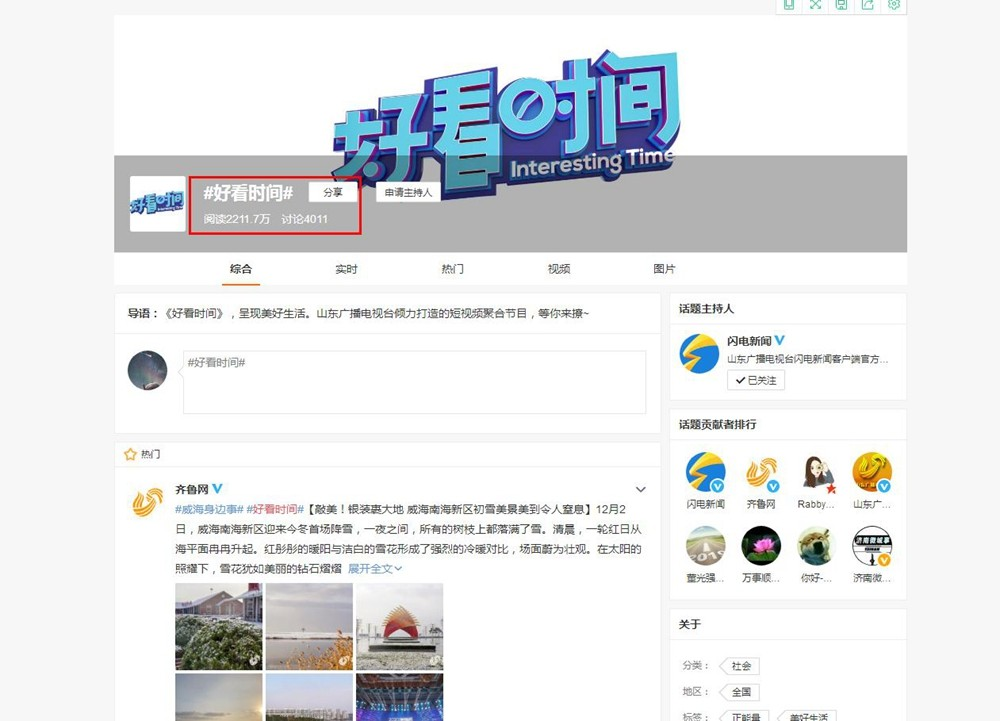Toggle the 已关注 follow button
The image size is (1000, 721).
pyautogui.click(x=756, y=381)
